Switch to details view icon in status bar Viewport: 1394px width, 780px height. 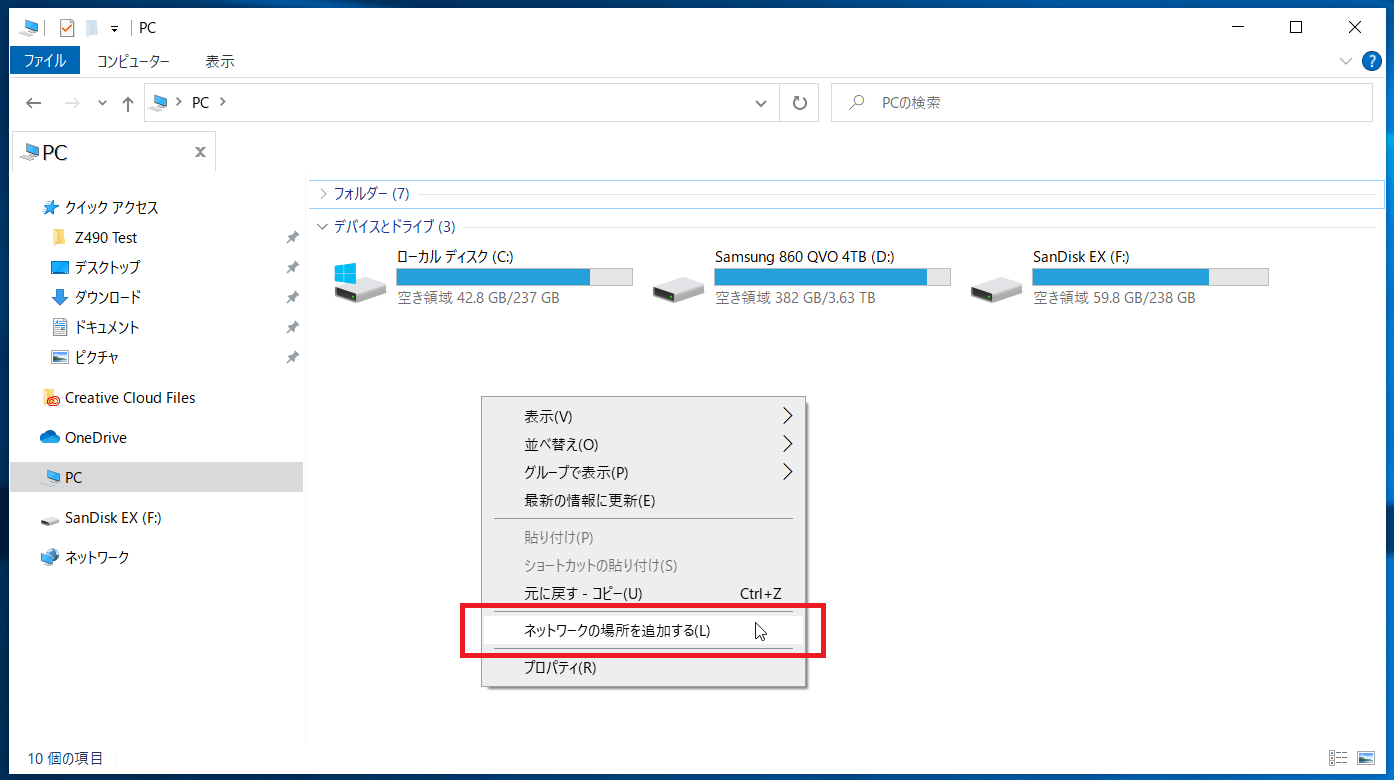(1338, 758)
